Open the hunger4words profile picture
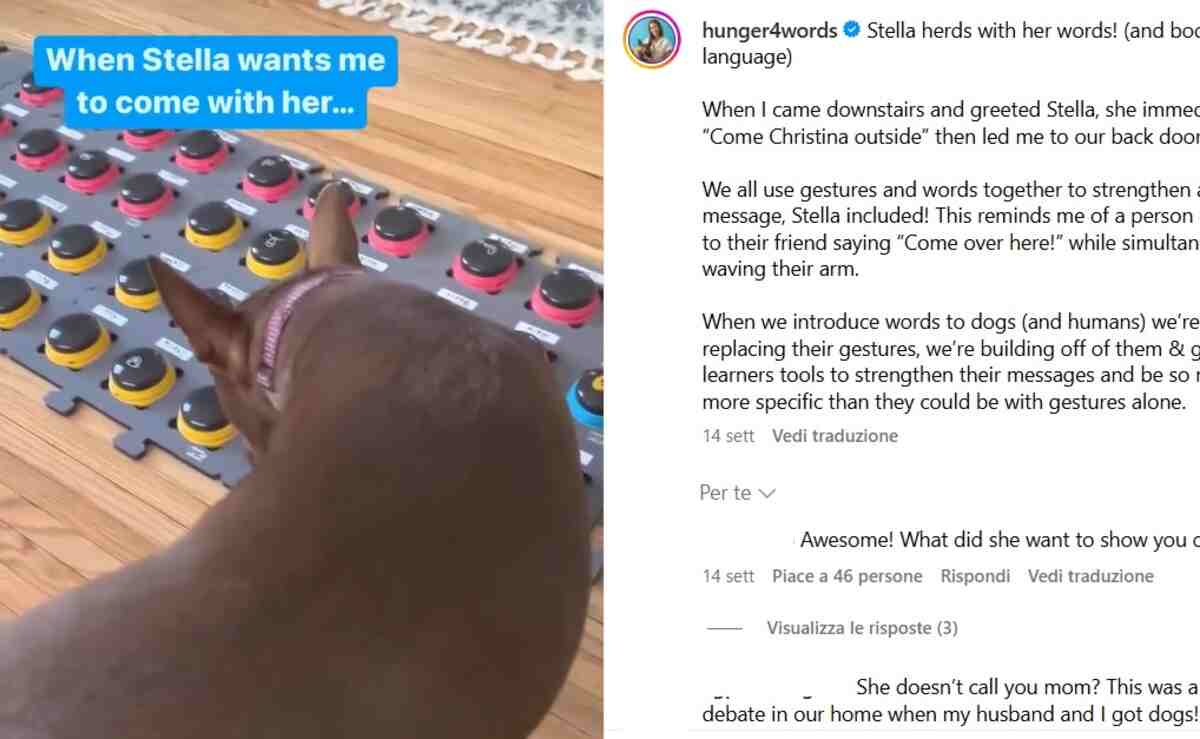 [x=652, y=41]
